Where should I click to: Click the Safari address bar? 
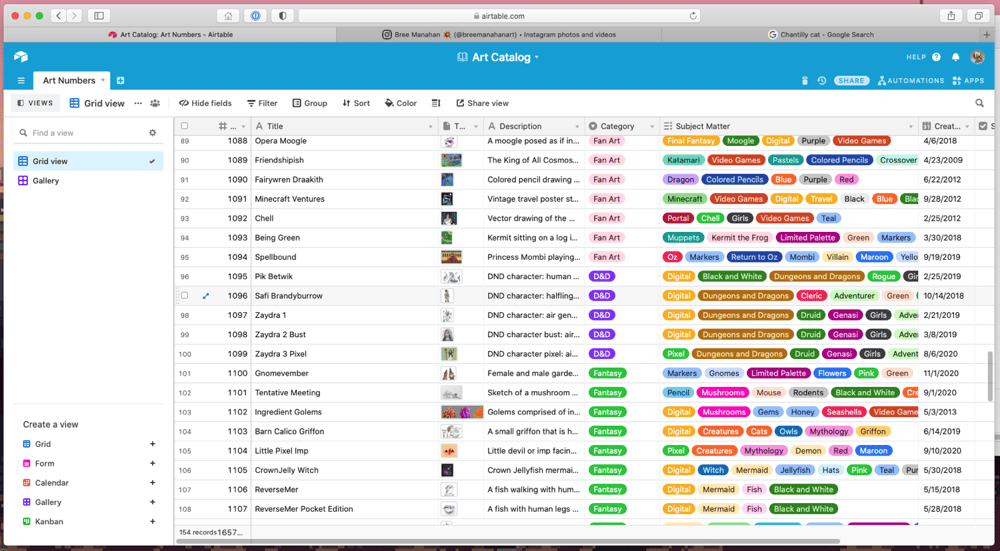499,15
